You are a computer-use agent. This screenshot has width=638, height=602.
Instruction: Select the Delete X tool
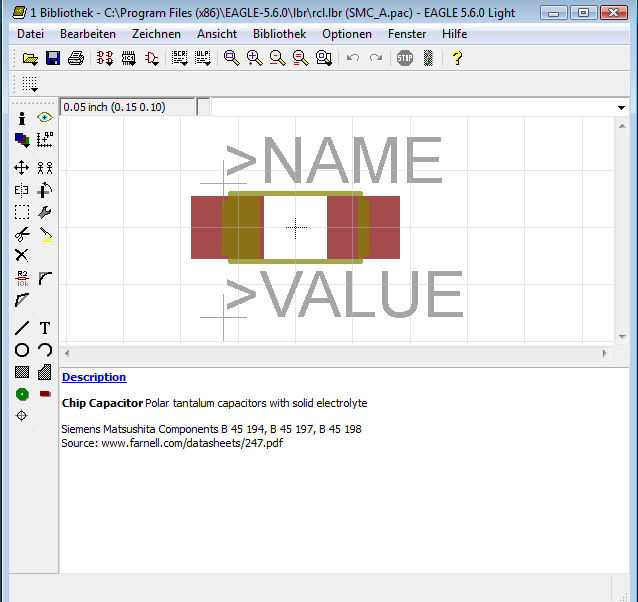(22, 255)
